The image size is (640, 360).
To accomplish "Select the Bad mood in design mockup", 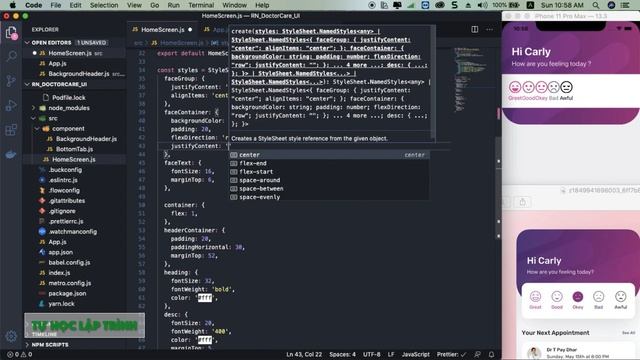I will click(598, 300).
